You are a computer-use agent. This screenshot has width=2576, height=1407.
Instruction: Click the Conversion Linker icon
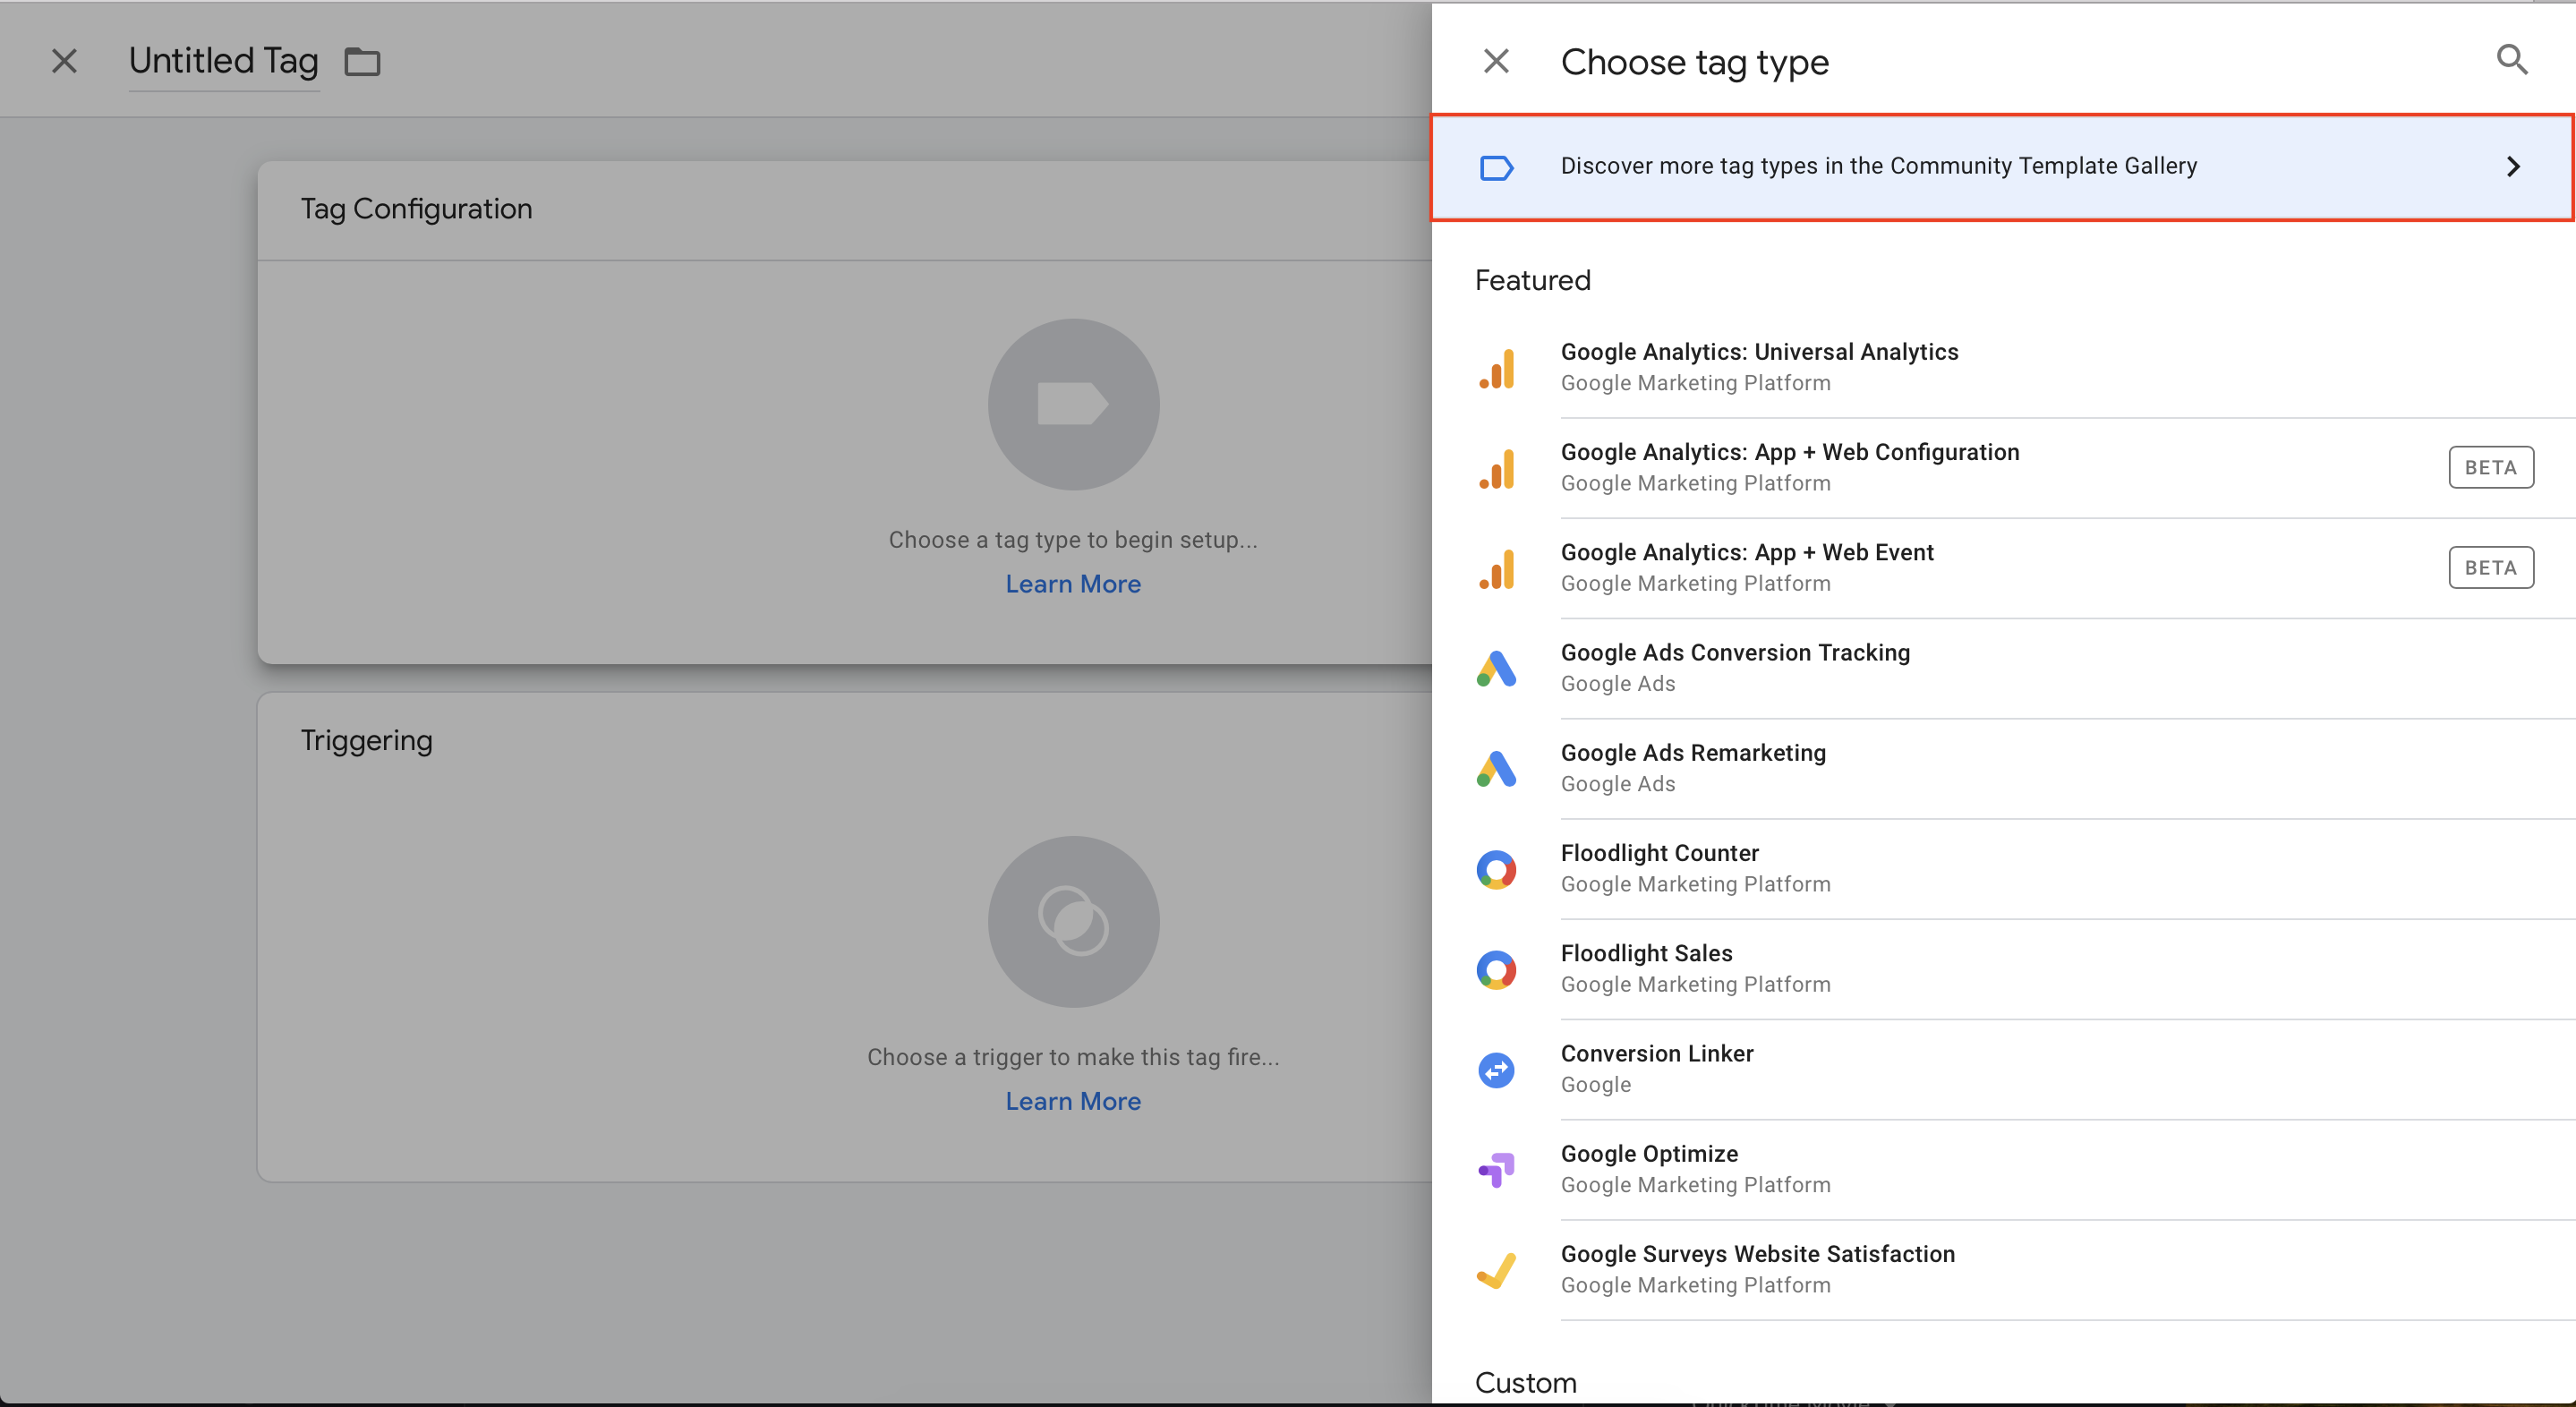tap(1496, 1069)
